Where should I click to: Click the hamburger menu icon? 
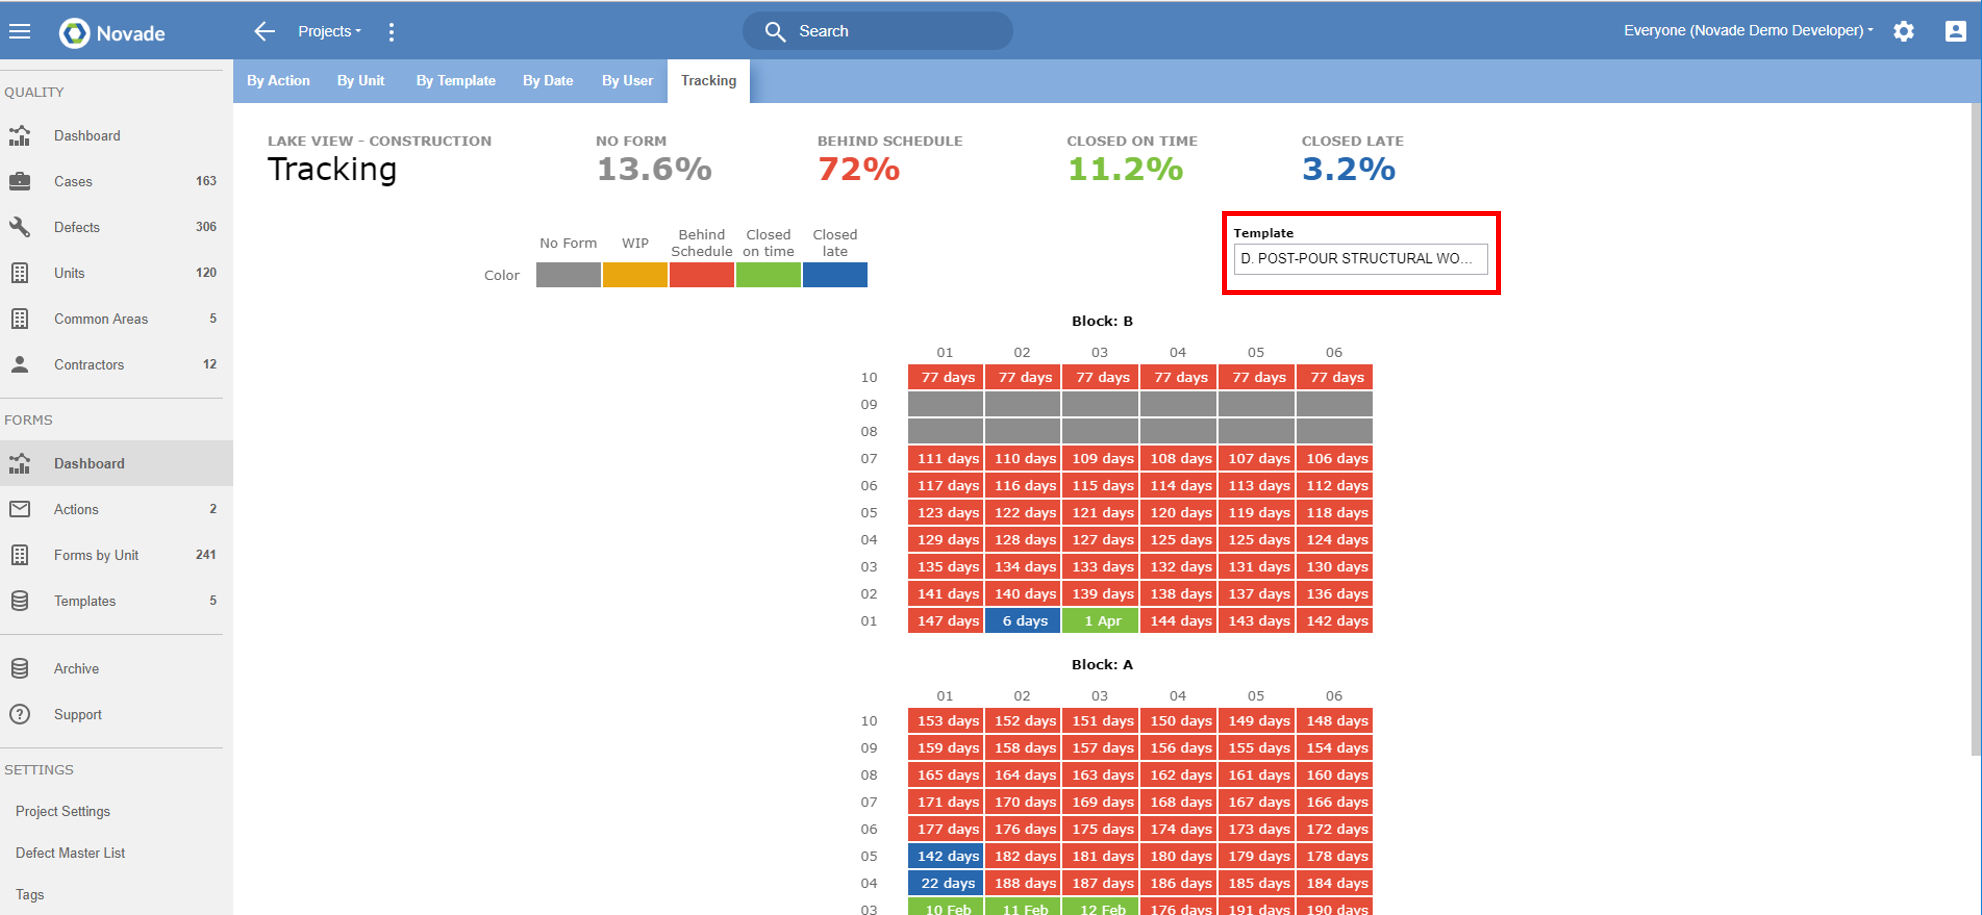tap(20, 29)
